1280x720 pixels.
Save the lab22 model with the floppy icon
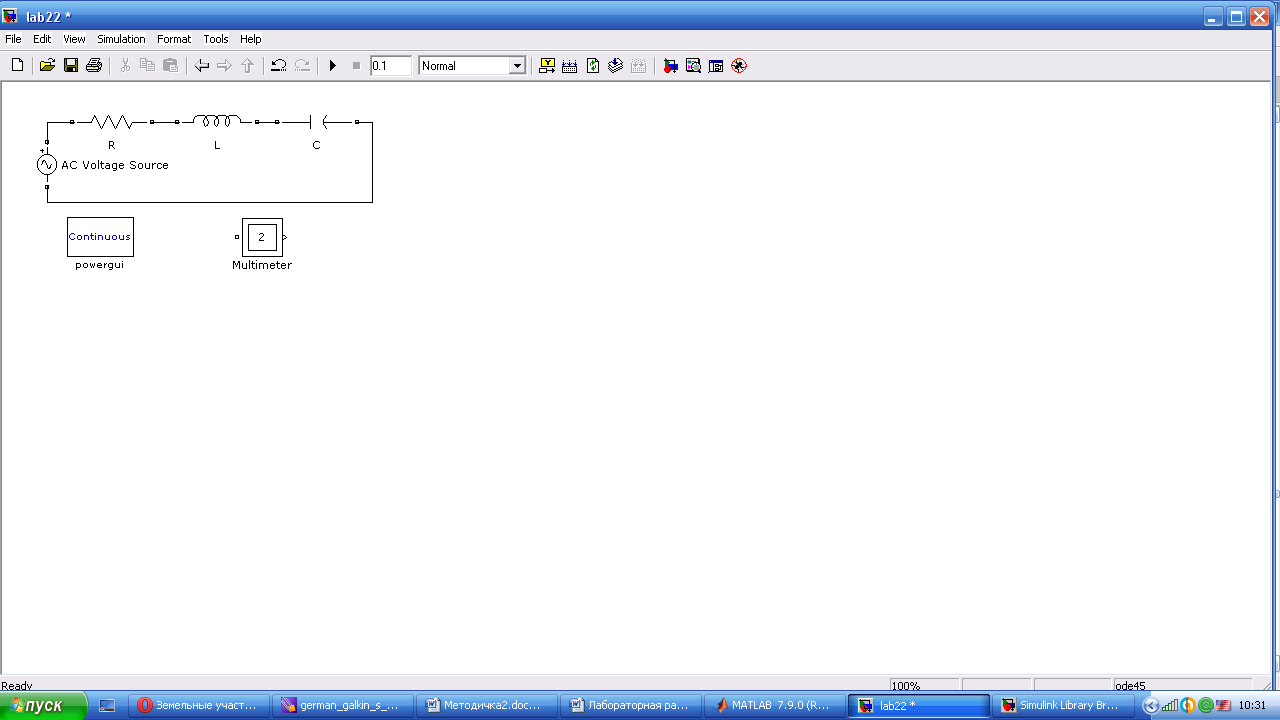(x=71, y=66)
